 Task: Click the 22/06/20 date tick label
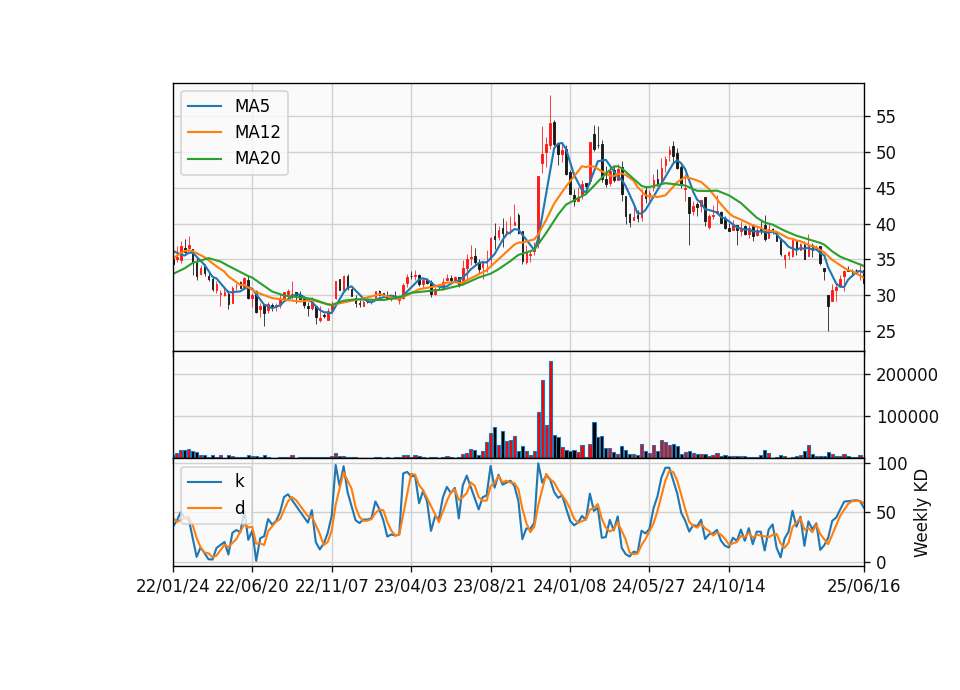point(252,586)
